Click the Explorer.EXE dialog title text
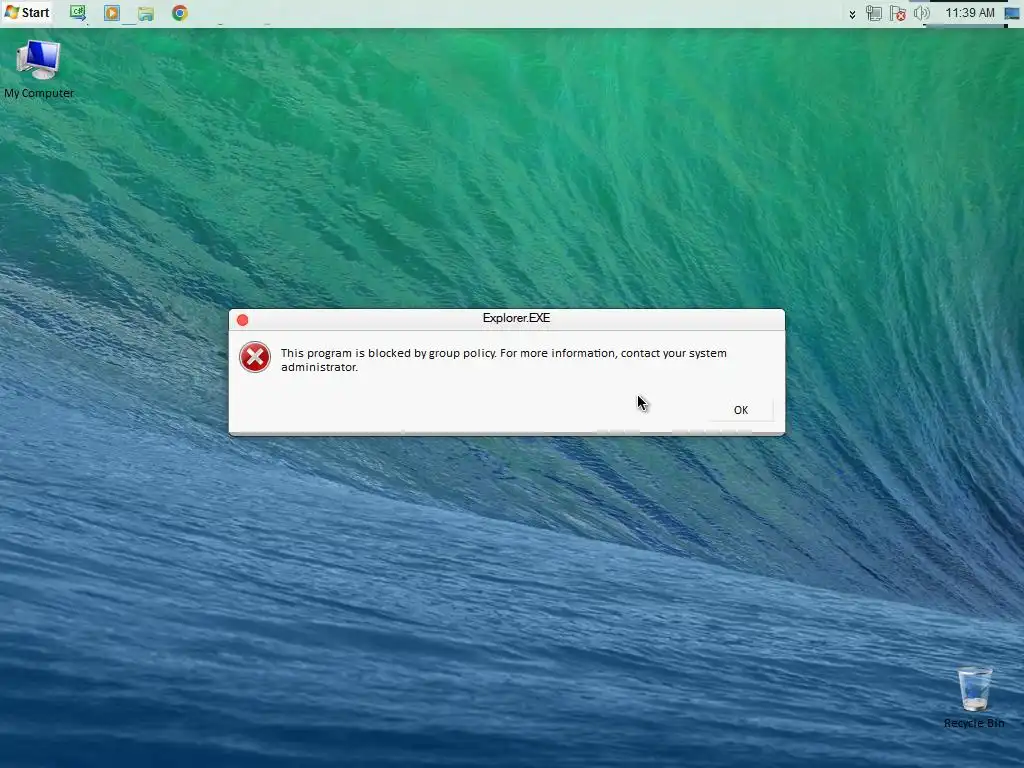 point(516,318)
